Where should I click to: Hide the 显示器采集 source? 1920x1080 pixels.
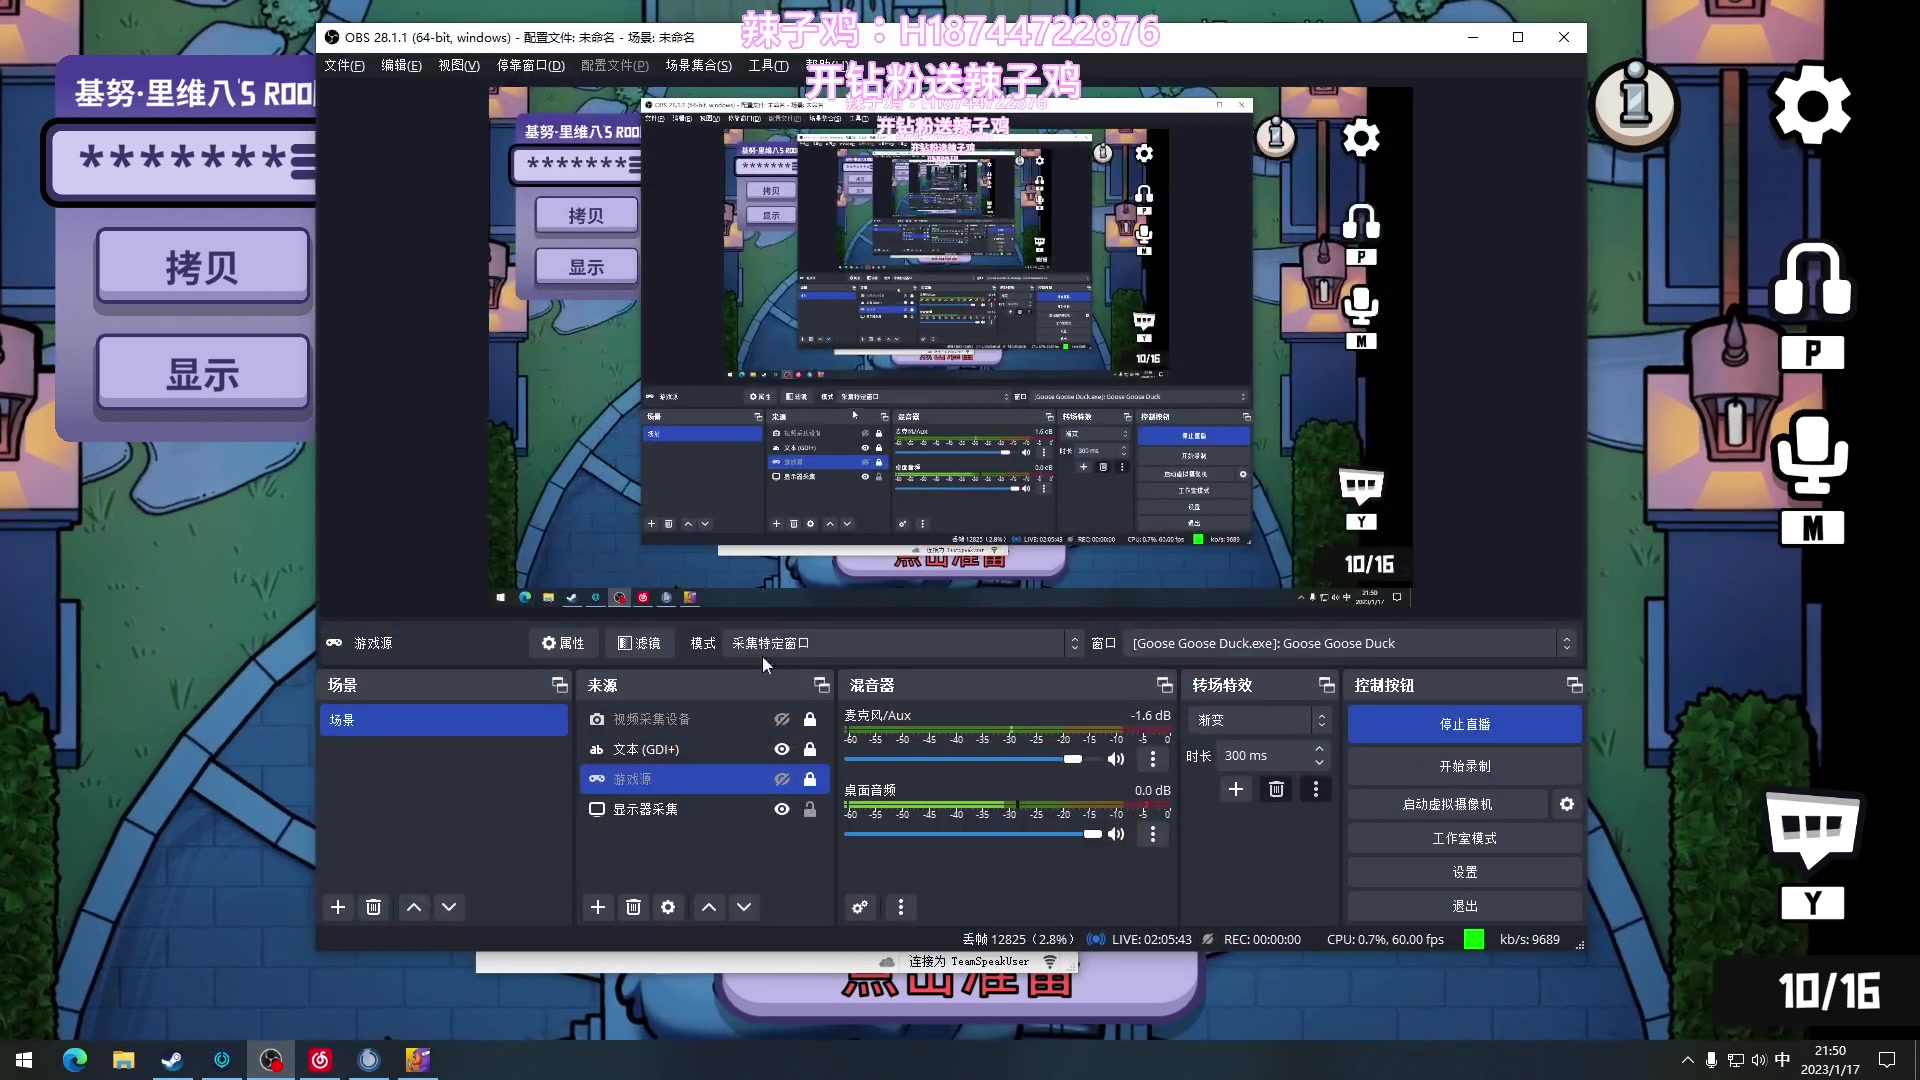[x=782, y=809]
